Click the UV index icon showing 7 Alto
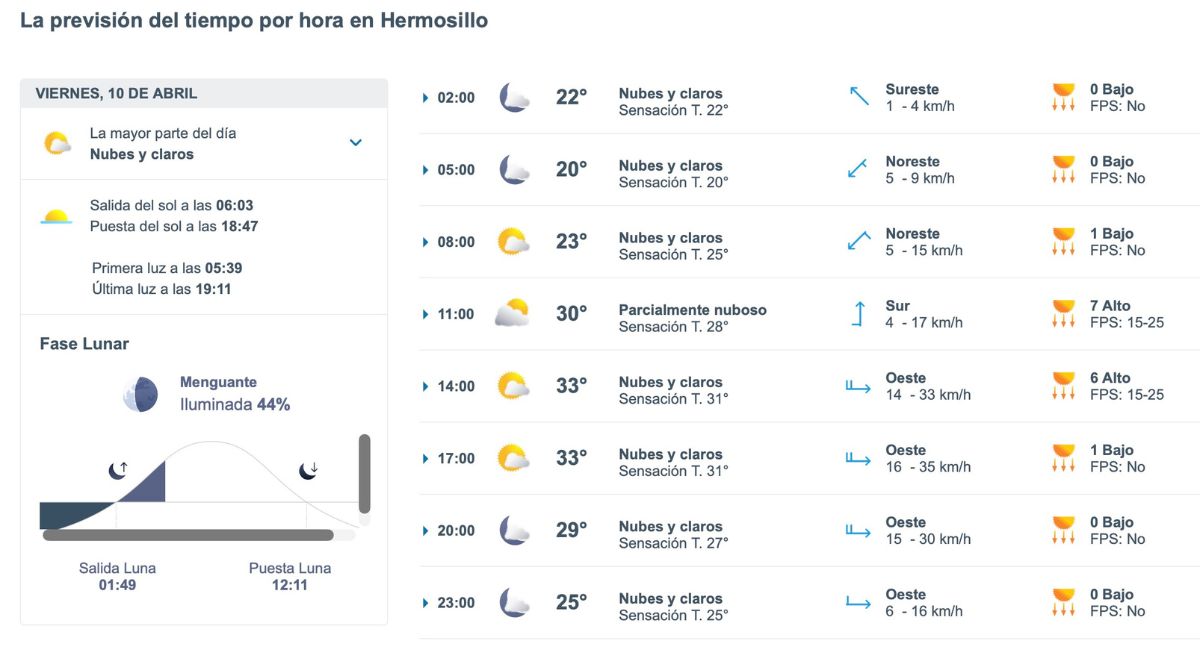 (x=1063, y=314)
